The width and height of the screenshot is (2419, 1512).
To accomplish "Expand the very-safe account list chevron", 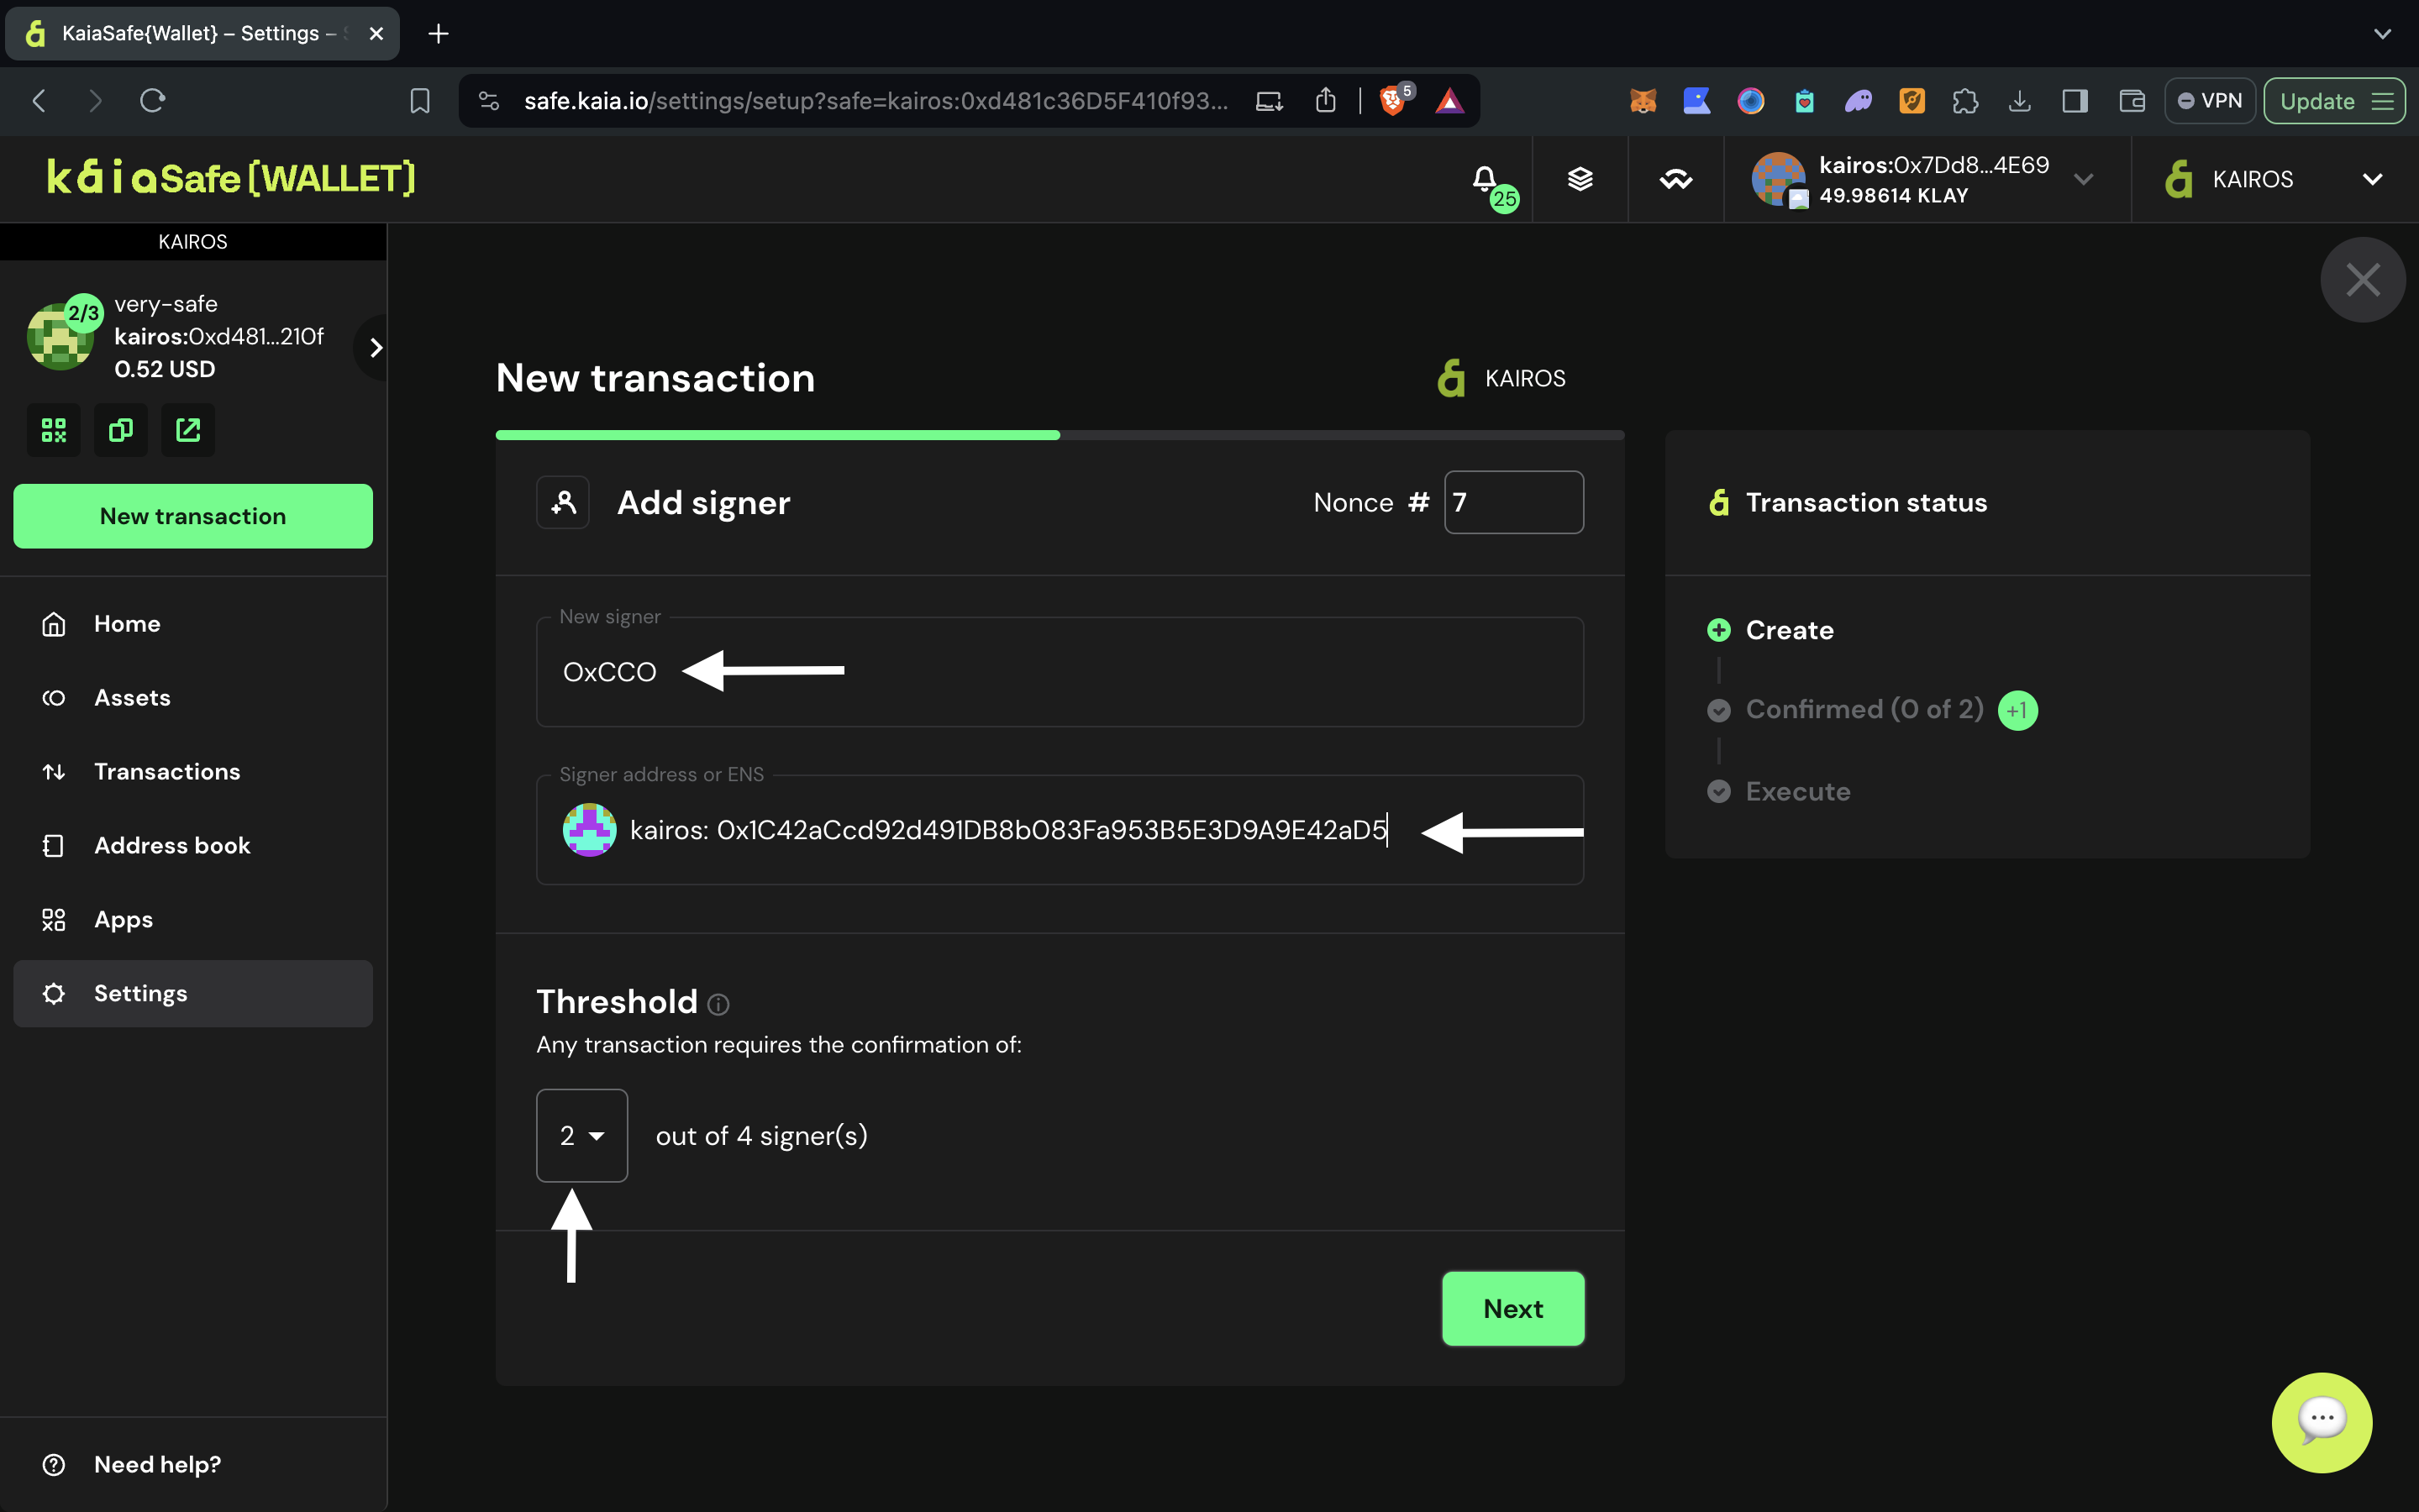I will 376,348.
